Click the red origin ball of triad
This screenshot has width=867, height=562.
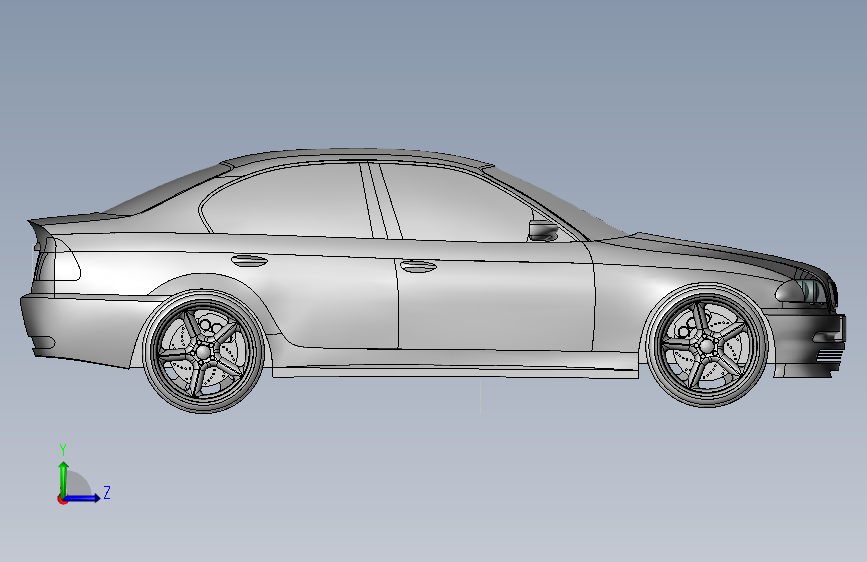62,499
